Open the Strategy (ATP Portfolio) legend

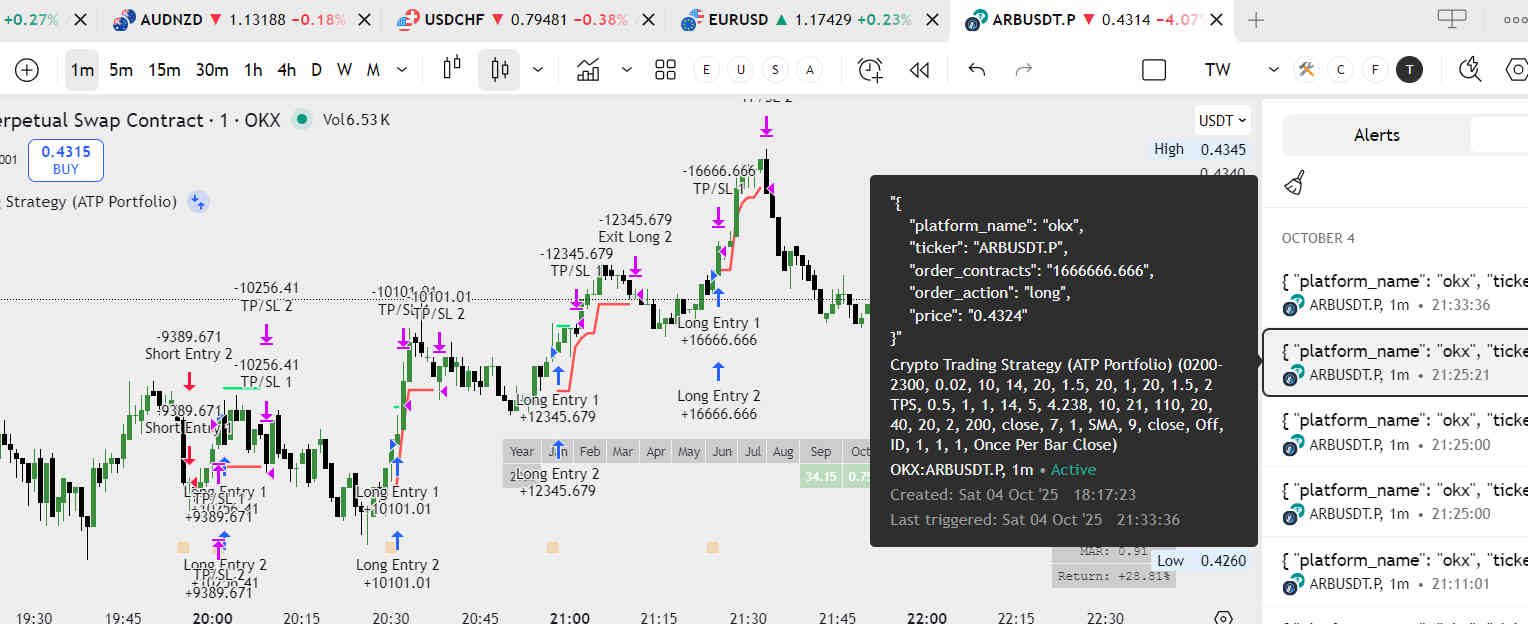click(x=89, y=201)
